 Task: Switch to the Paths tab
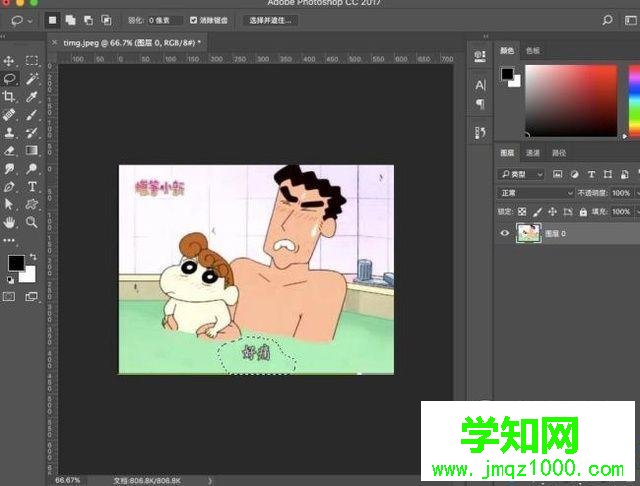(559, 153)
